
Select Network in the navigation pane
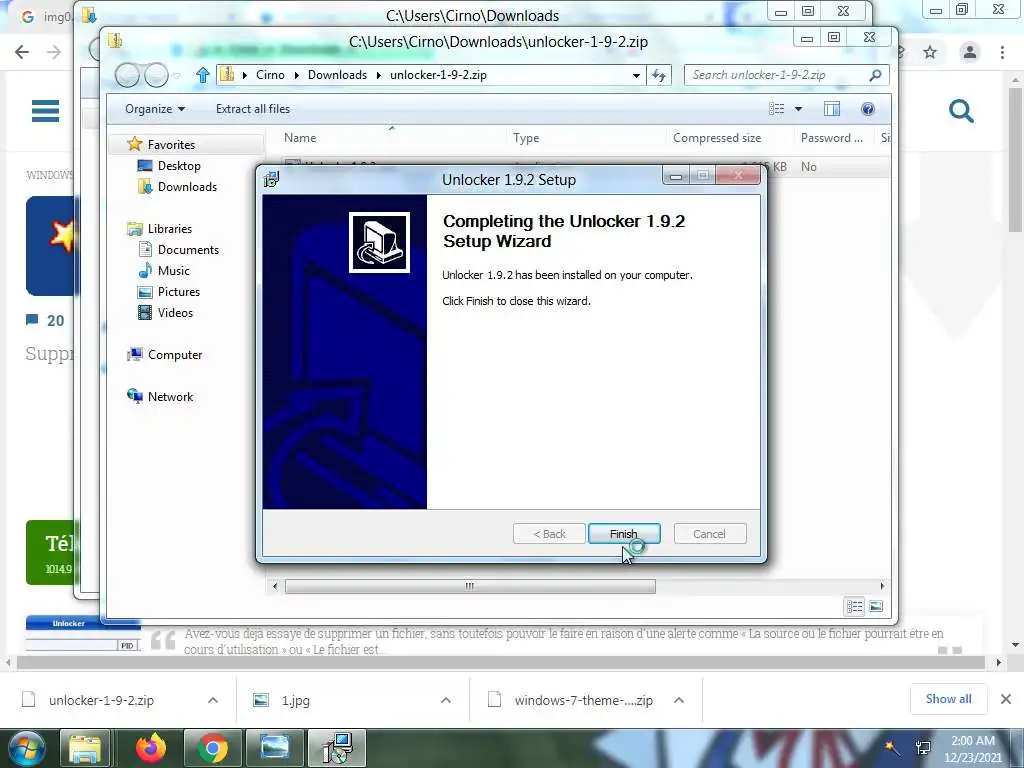[x=170, y=396]
